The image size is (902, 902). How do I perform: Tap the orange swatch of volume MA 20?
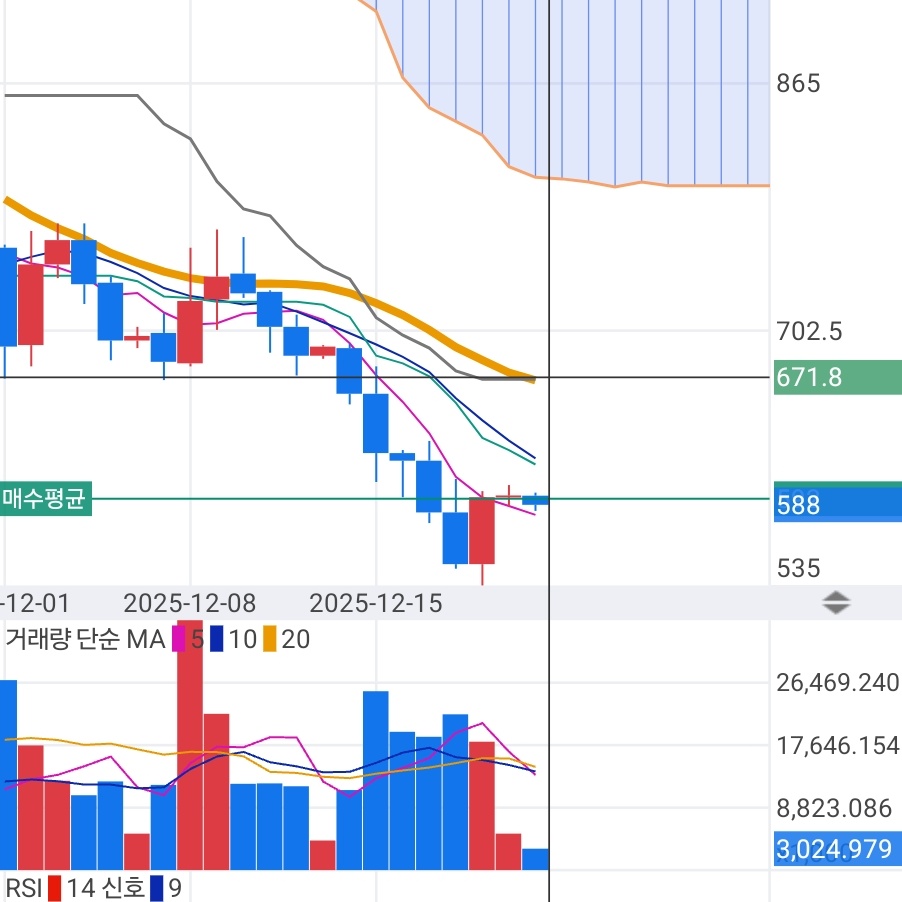(x=269, y=639)
